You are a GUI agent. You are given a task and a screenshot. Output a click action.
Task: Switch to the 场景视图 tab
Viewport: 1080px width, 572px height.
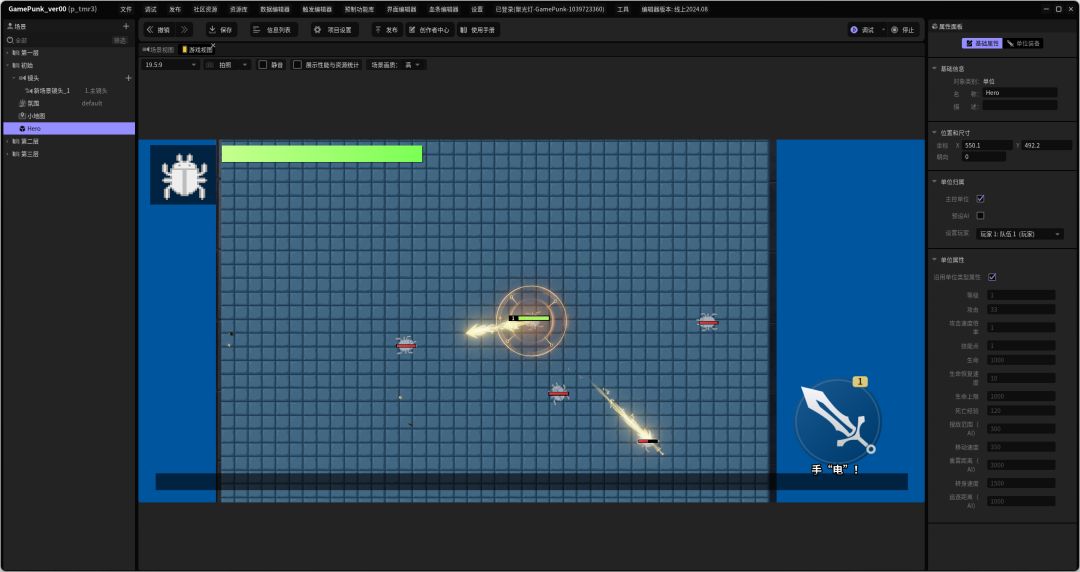point(158,50)
